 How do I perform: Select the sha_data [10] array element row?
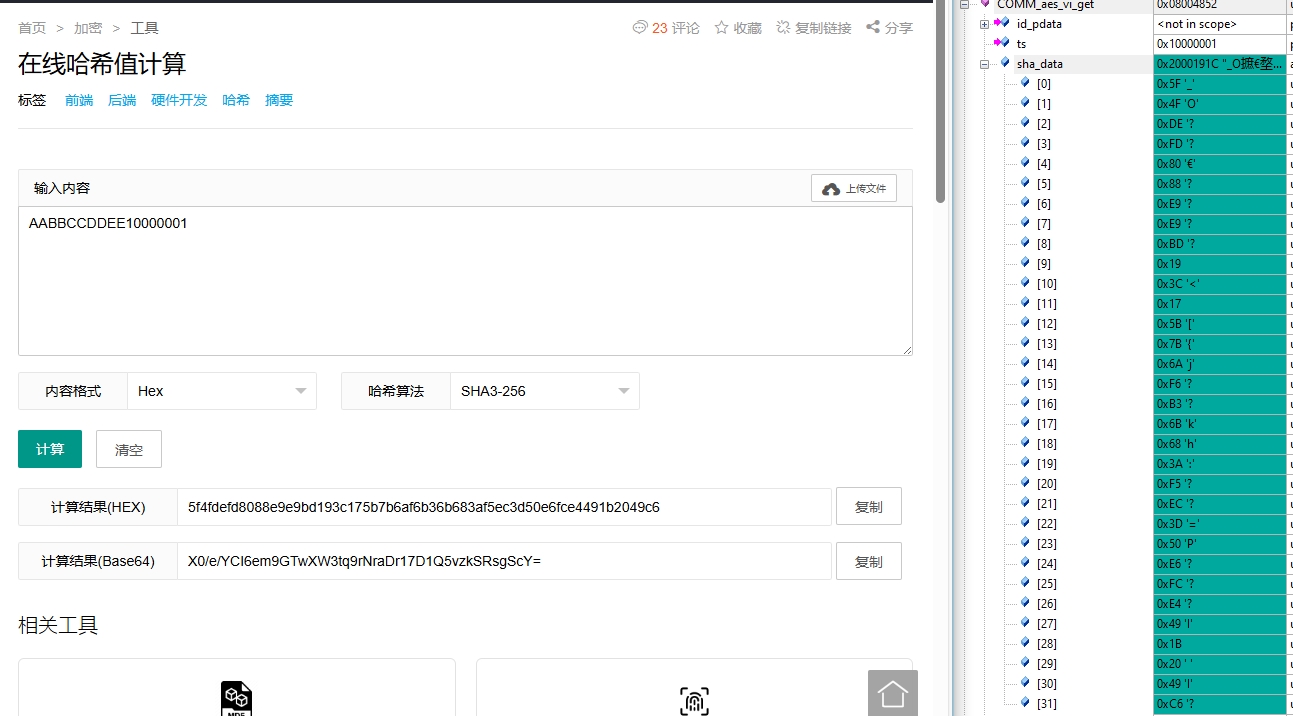pos(1046,284)
